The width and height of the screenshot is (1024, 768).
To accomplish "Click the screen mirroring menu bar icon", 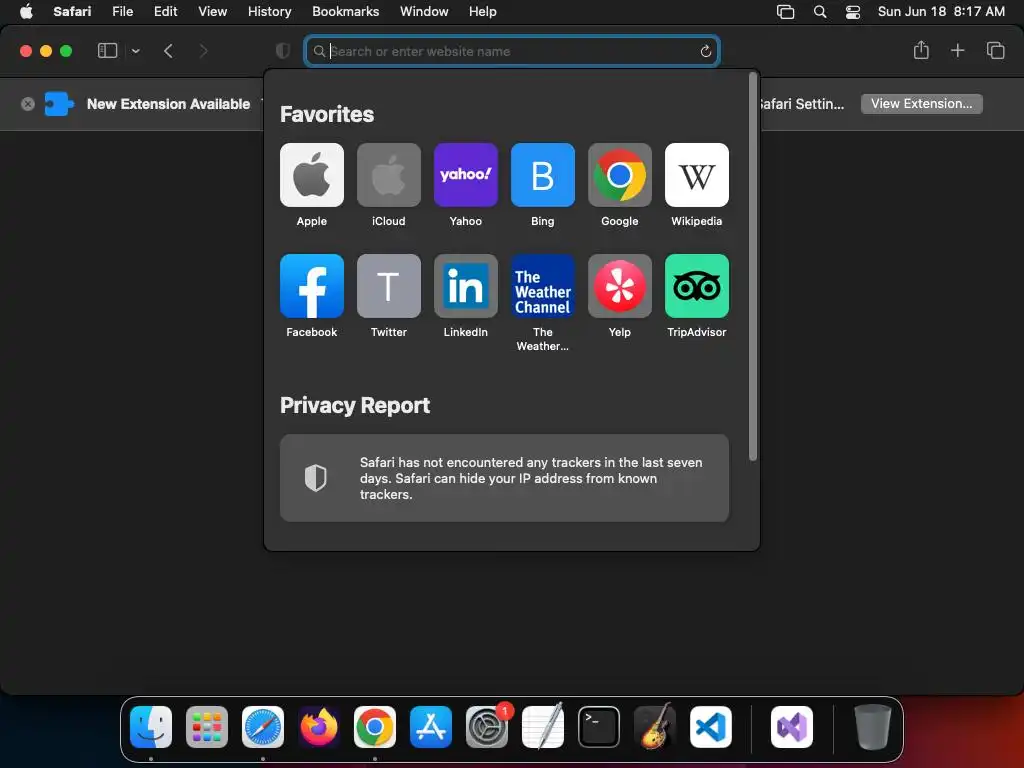I will (785, 12).
